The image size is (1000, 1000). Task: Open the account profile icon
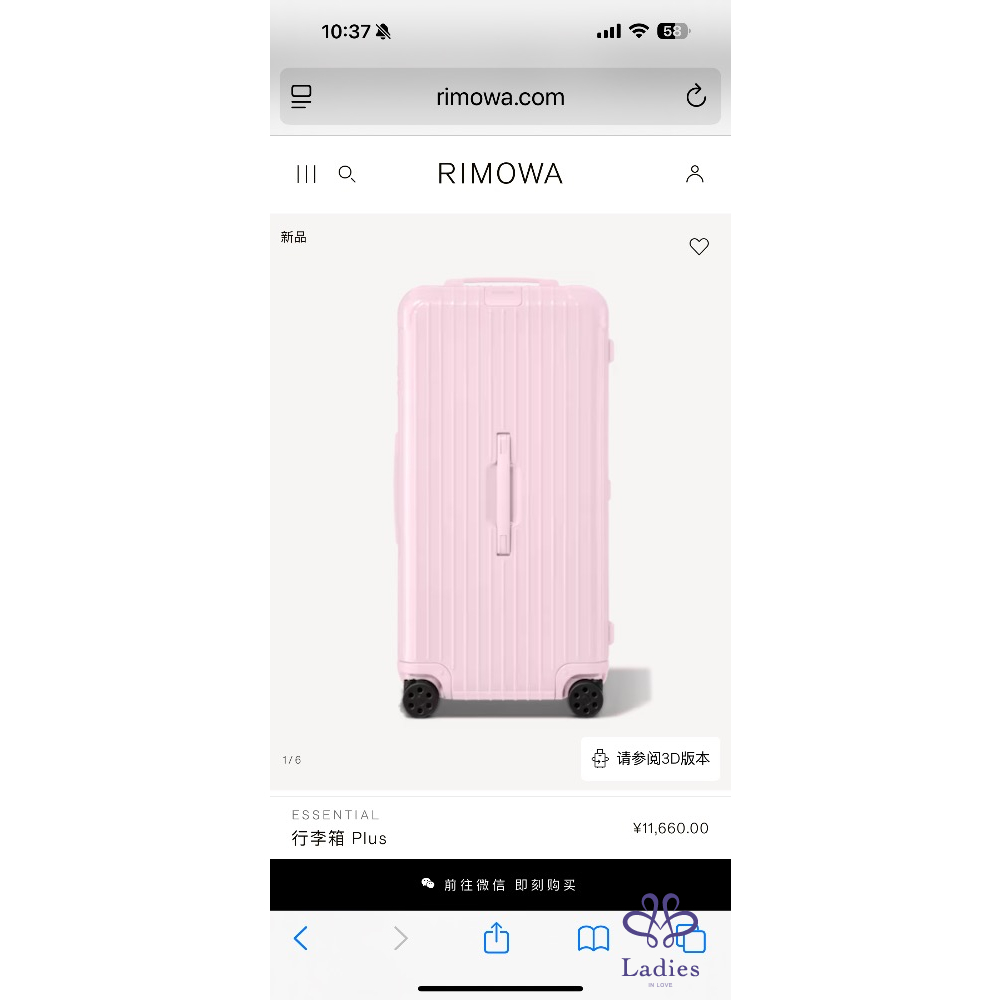[x=695, y=174]
